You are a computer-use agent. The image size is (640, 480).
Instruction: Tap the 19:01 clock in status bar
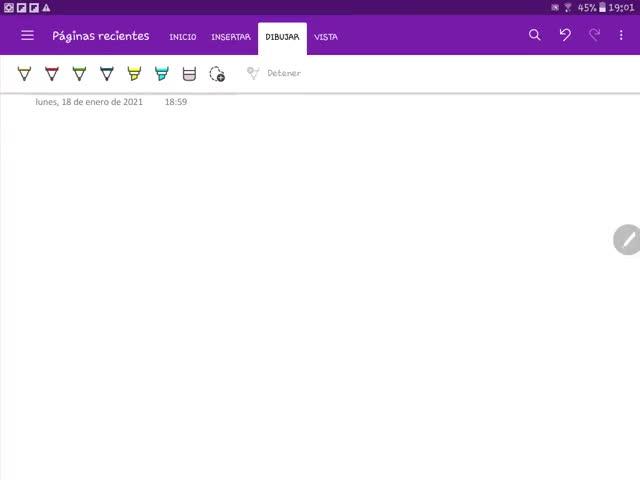pos(622,8)
